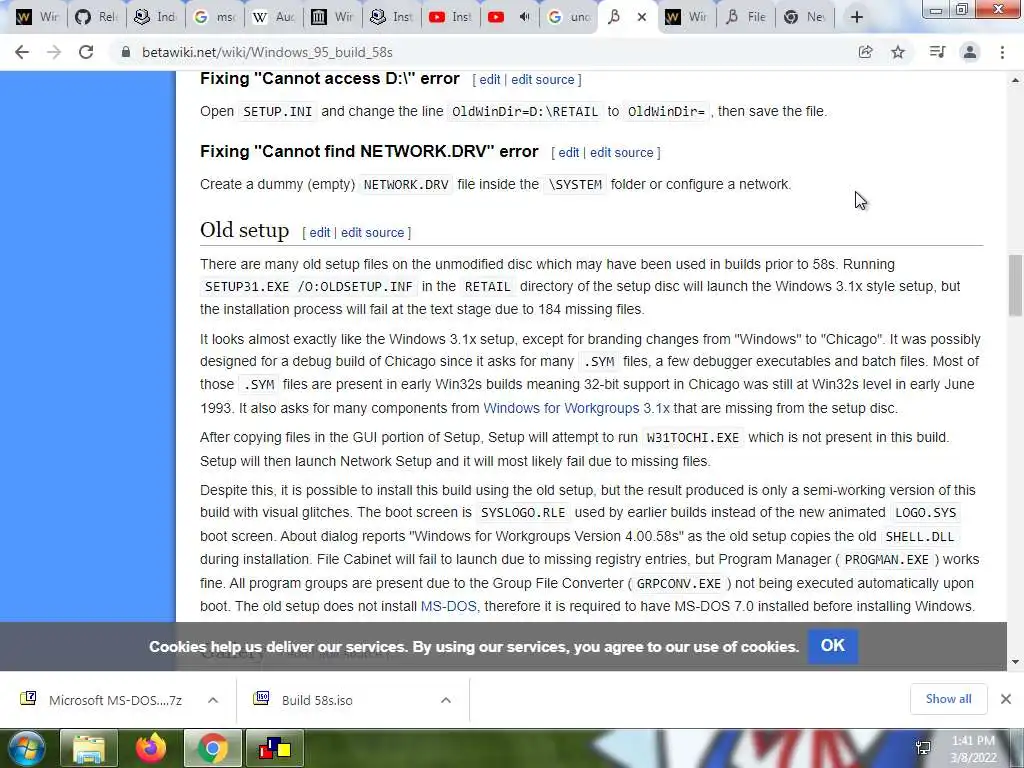Click the 'SYSLOGO.RLE' code text
The image size is (1024, 768).
(x=522, y=513)
